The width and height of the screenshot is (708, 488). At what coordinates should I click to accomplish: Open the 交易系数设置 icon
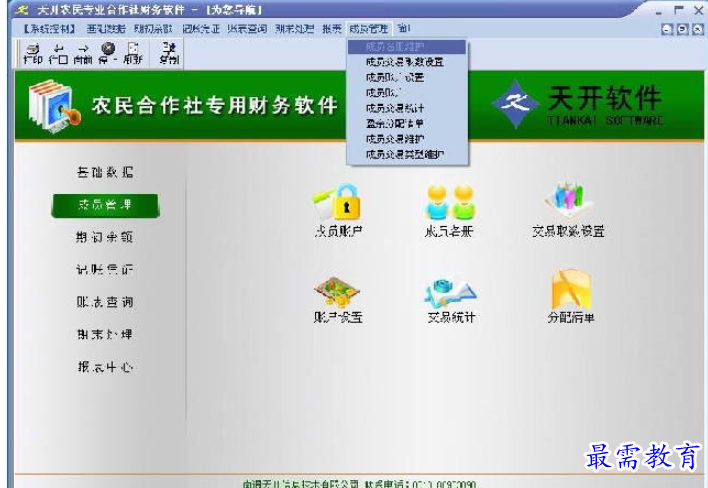point(568,210)
